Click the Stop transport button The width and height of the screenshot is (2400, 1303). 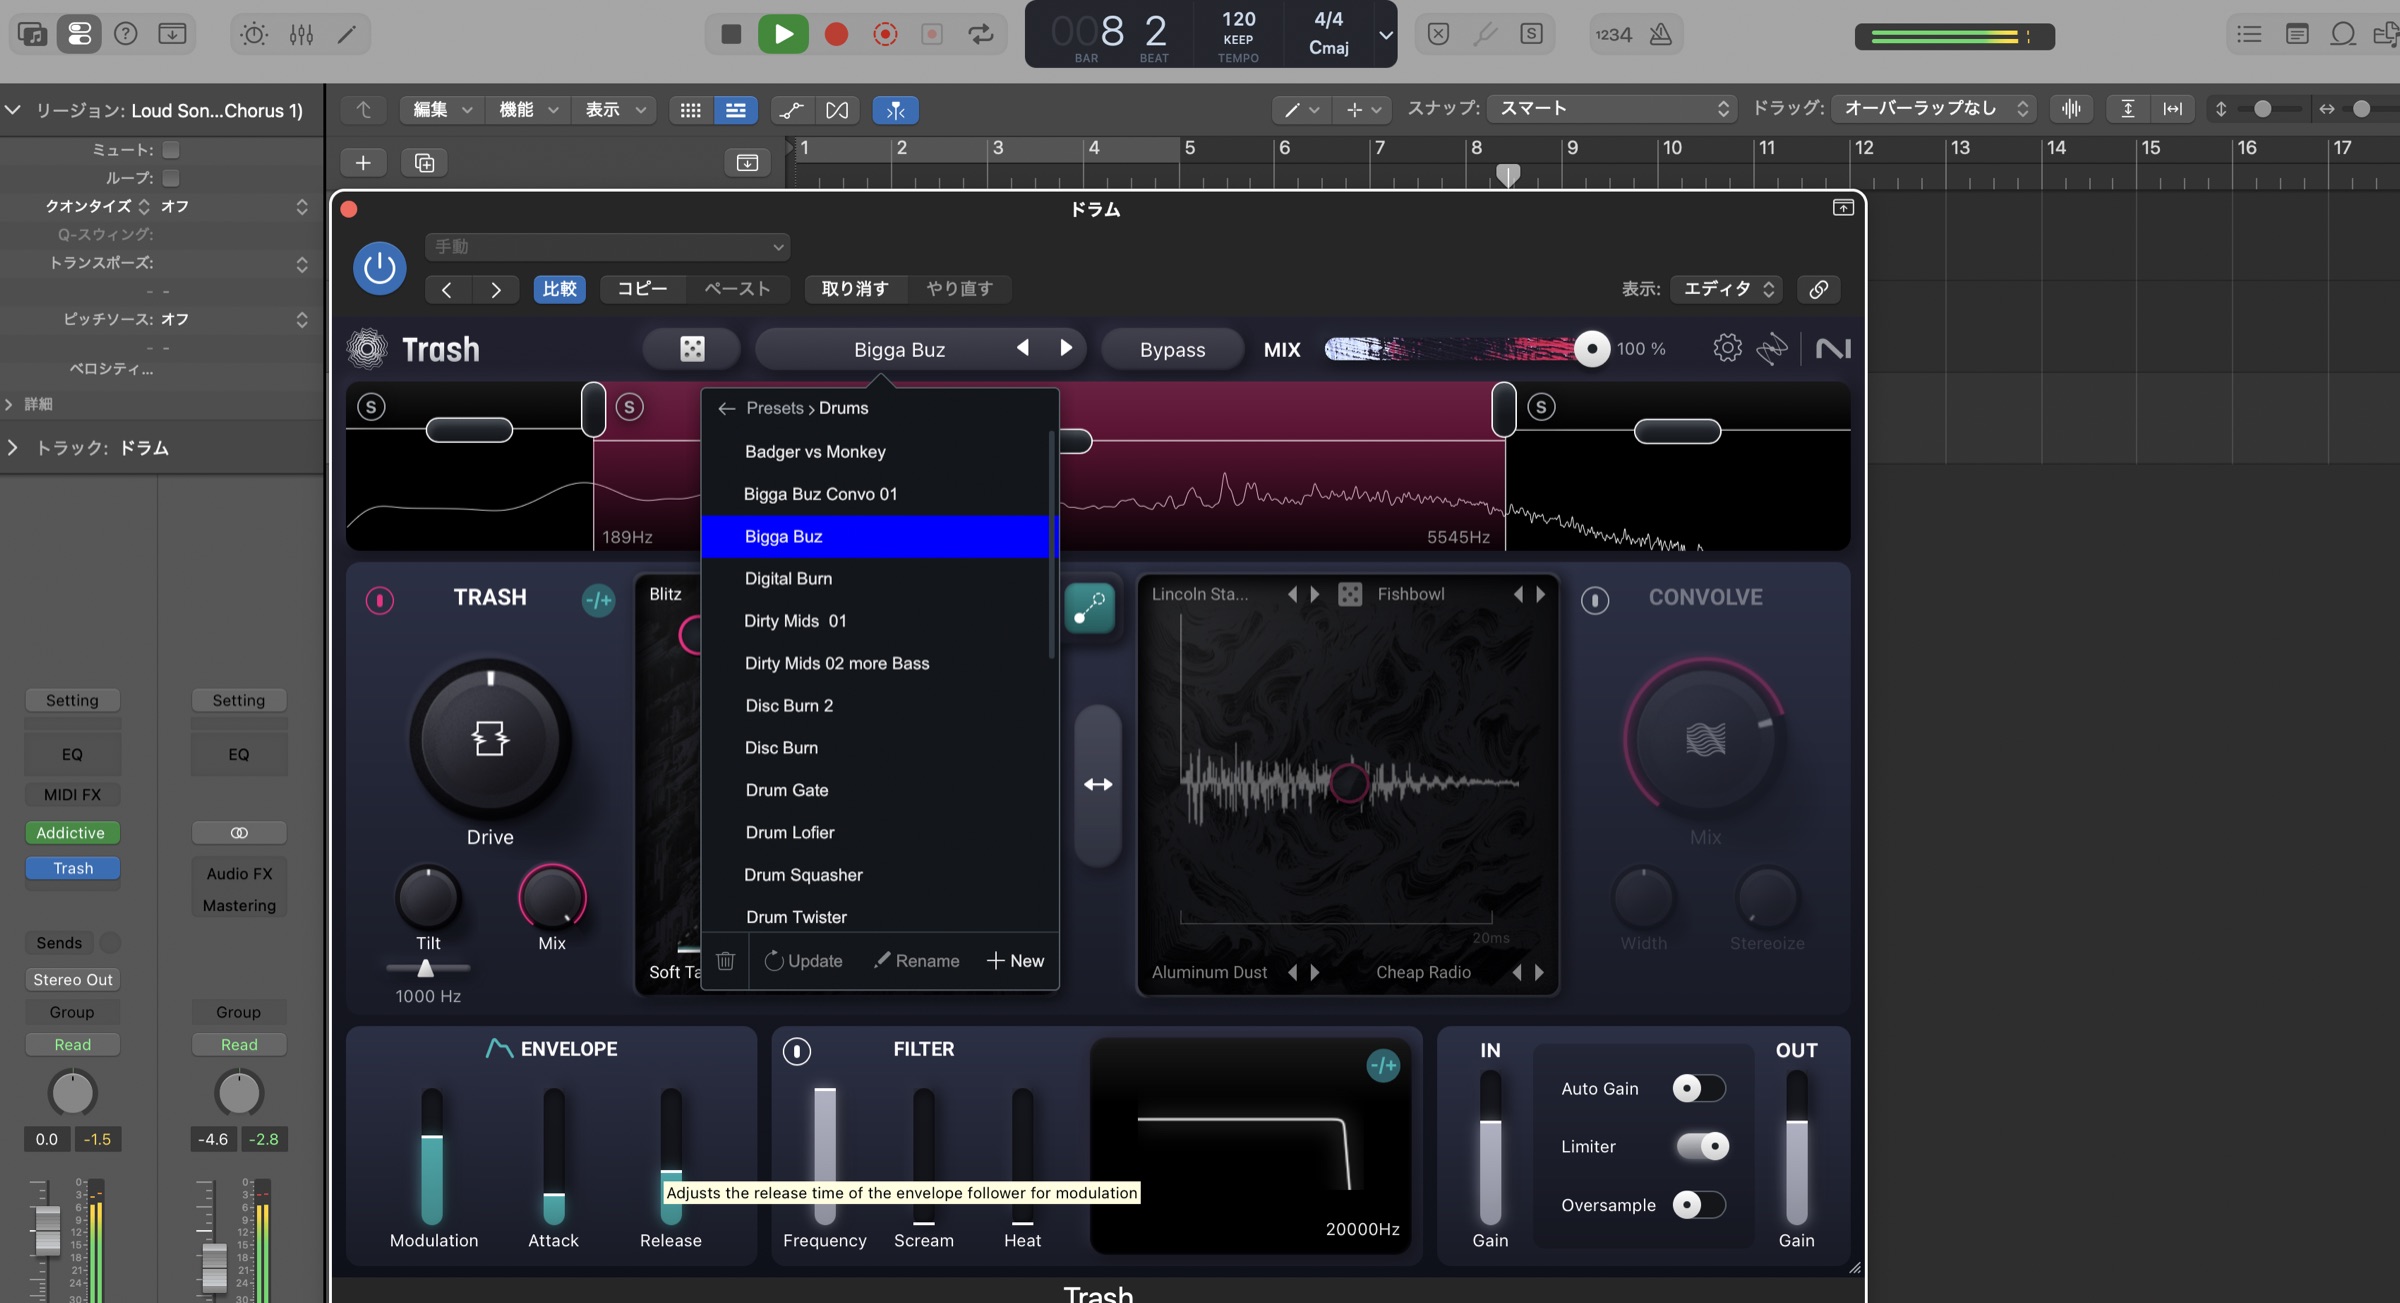731,34
